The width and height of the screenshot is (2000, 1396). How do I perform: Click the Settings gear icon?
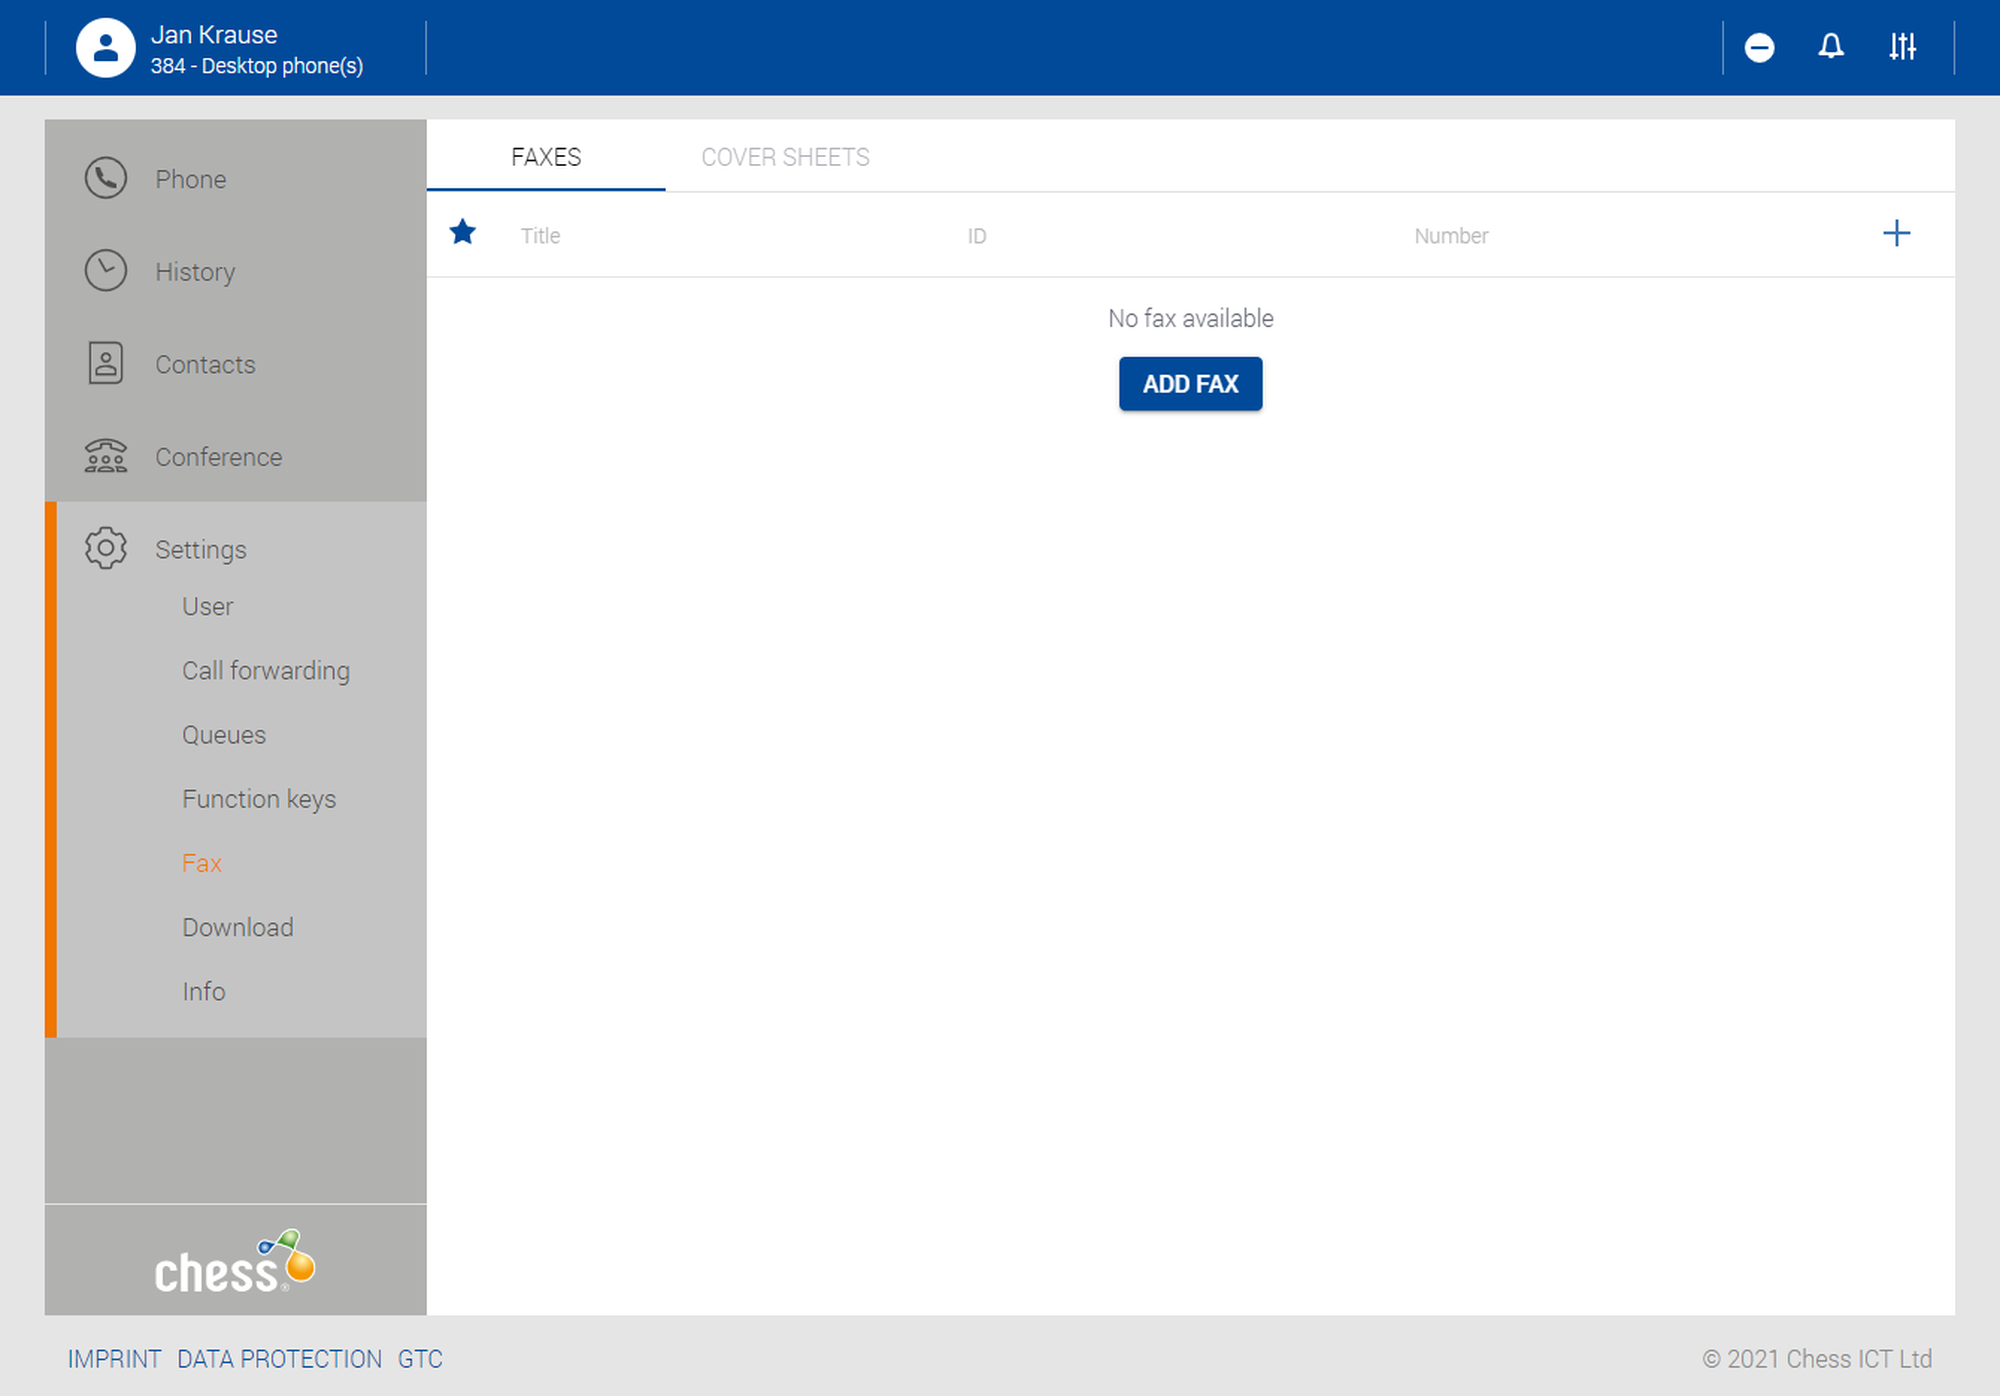(105, 549)
